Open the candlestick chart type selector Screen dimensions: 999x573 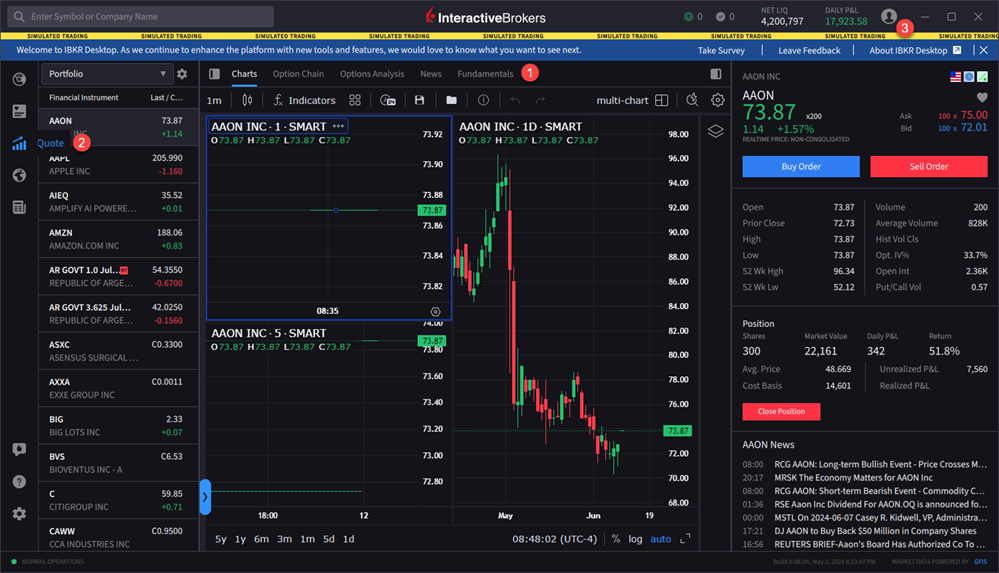(x=247, y=100)
